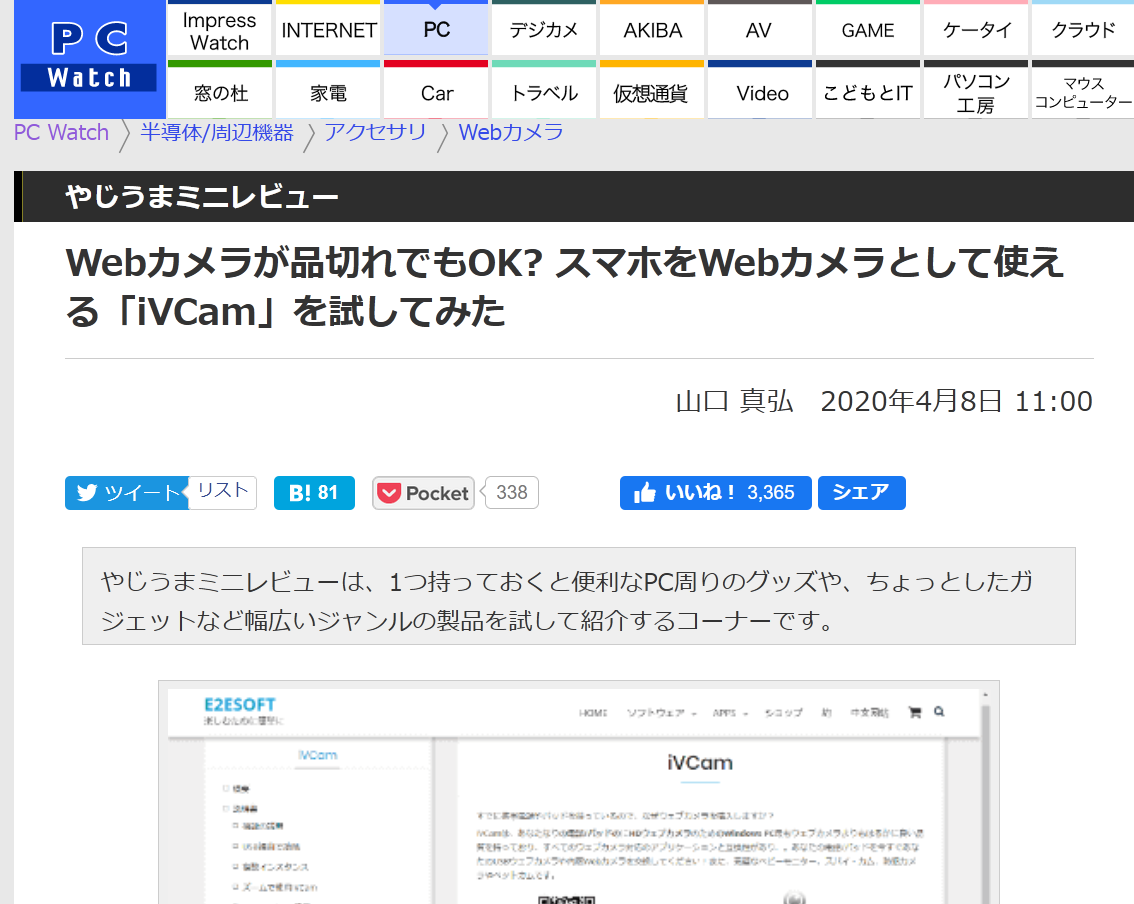Viewport: 1134px width, 904px height.
Task: Open the パソコン工房 tab
Action: click(976, 90)
